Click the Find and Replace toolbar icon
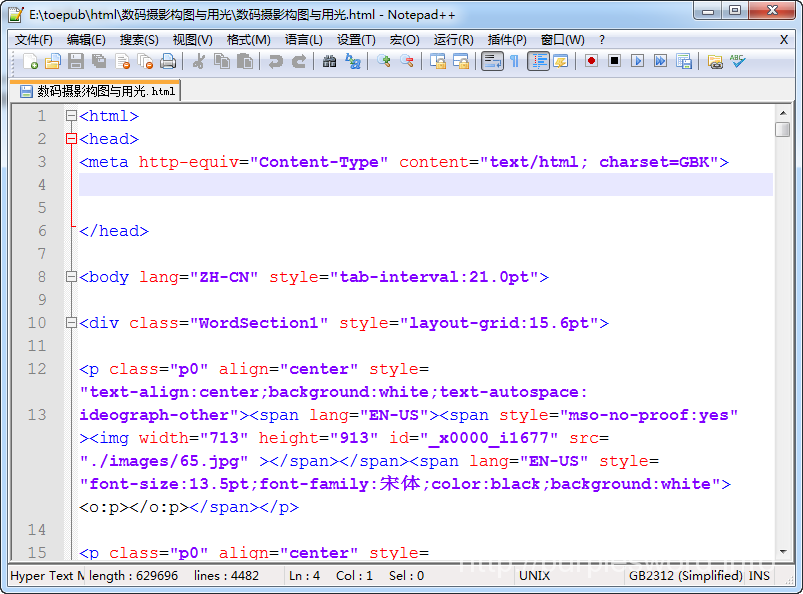 click(353, 61)
